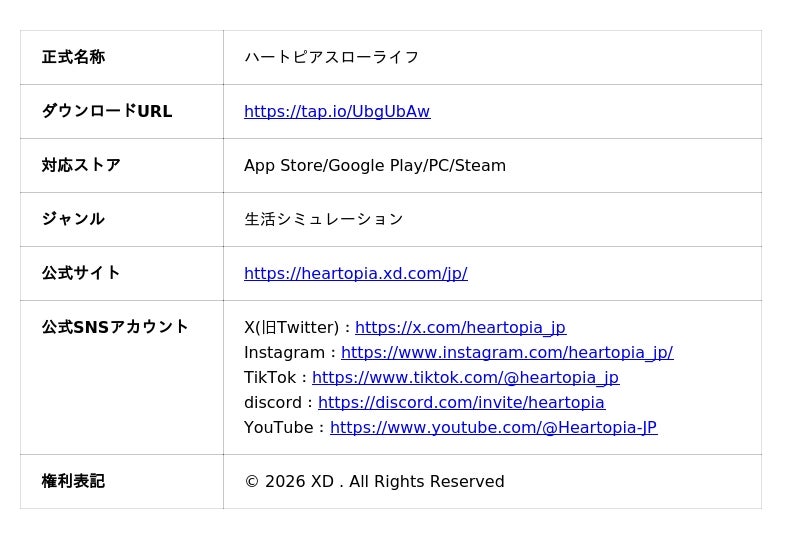The width and height of the screenshot is (800, 539).
Task: Open the YouTube @Heartopia-JP channel link
Action: 493,427
